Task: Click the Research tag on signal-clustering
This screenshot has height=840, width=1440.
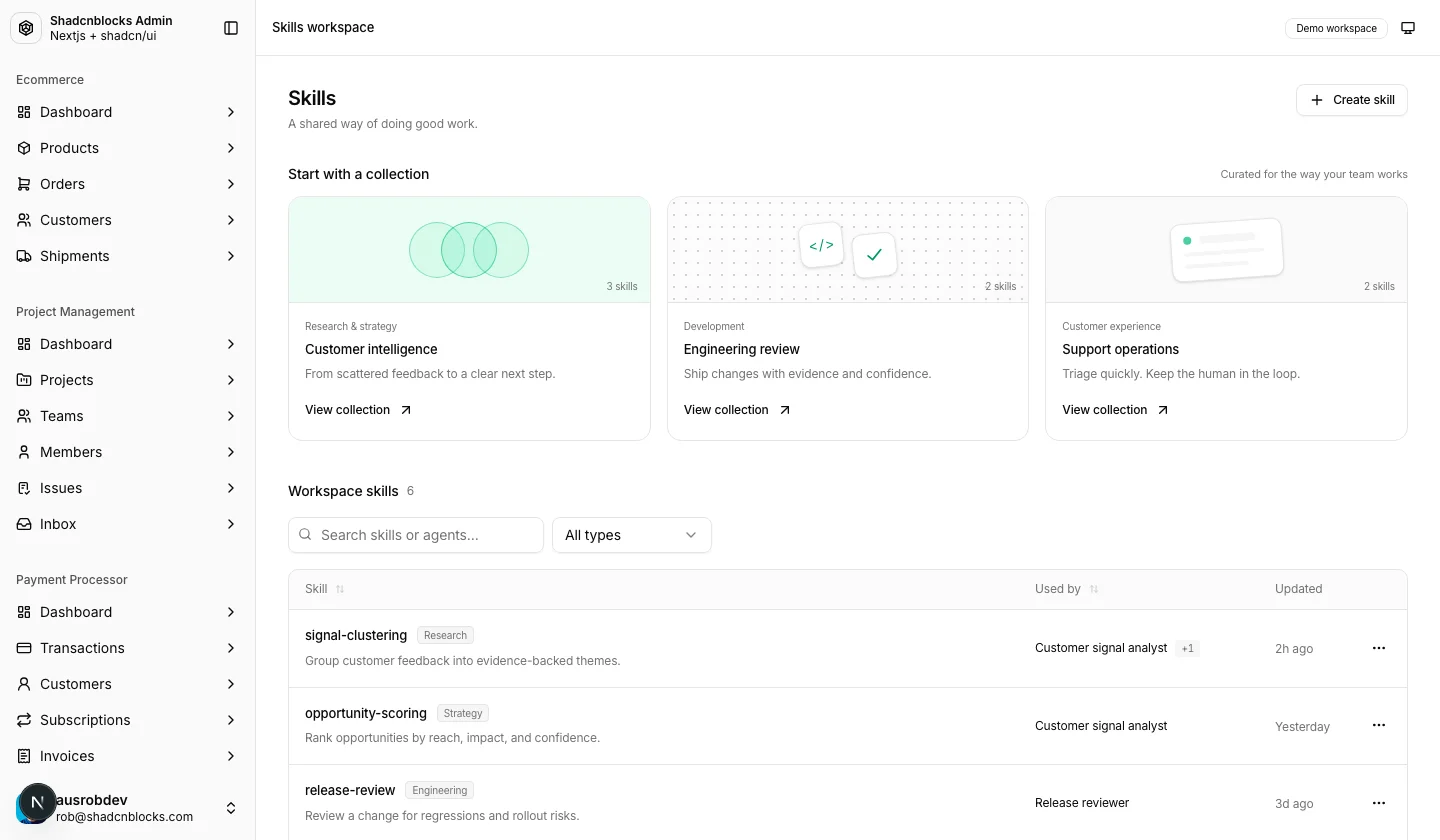Action: coord(445,635)
